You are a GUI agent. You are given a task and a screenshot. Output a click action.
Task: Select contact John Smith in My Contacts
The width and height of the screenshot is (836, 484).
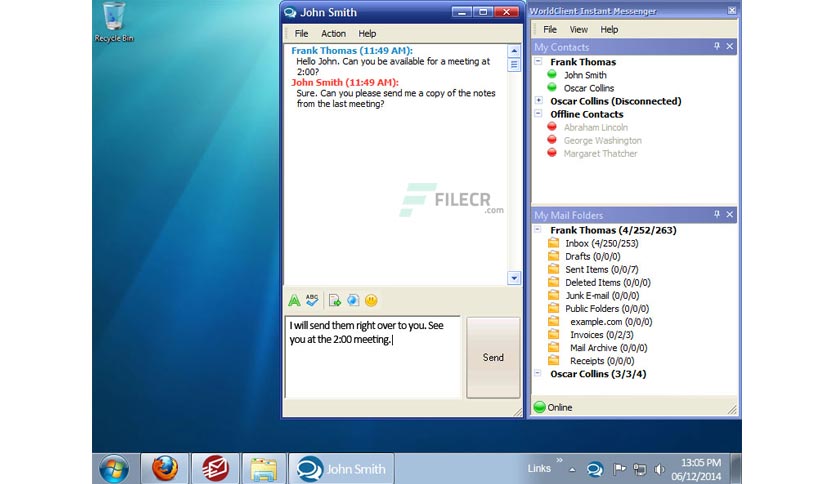[x=585, y=75]
